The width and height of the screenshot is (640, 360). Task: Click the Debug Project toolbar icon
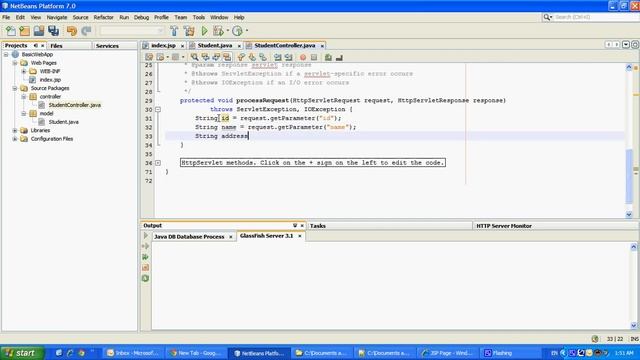click(x=218, y=31)
